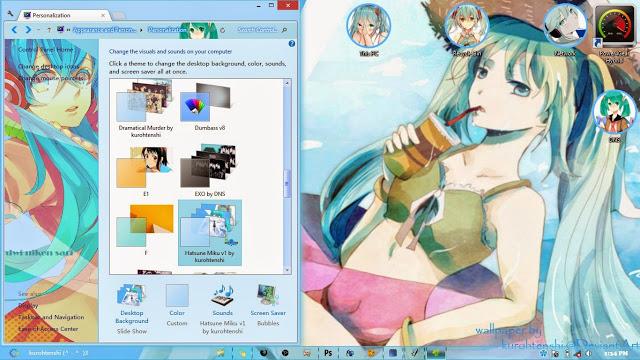
Task: Open the Display link in sidebar
Action: point(28,305)
